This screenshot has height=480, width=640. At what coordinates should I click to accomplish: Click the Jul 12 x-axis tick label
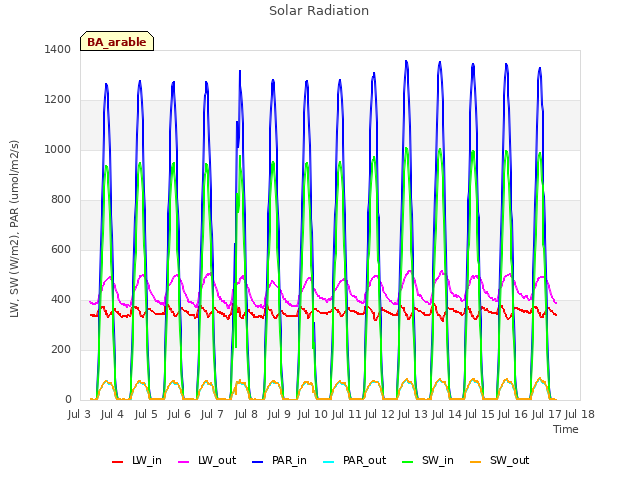(380, 414)
